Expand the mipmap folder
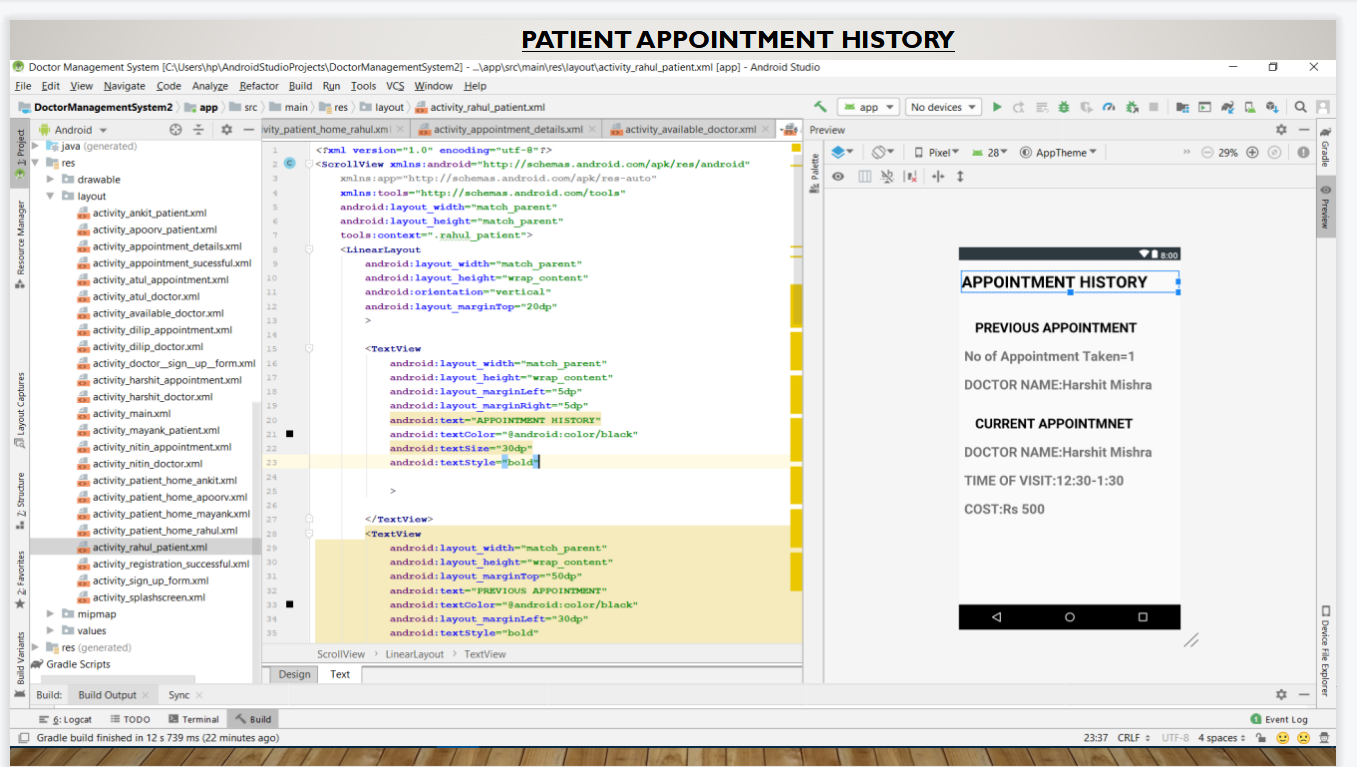 tap(51, 614)
